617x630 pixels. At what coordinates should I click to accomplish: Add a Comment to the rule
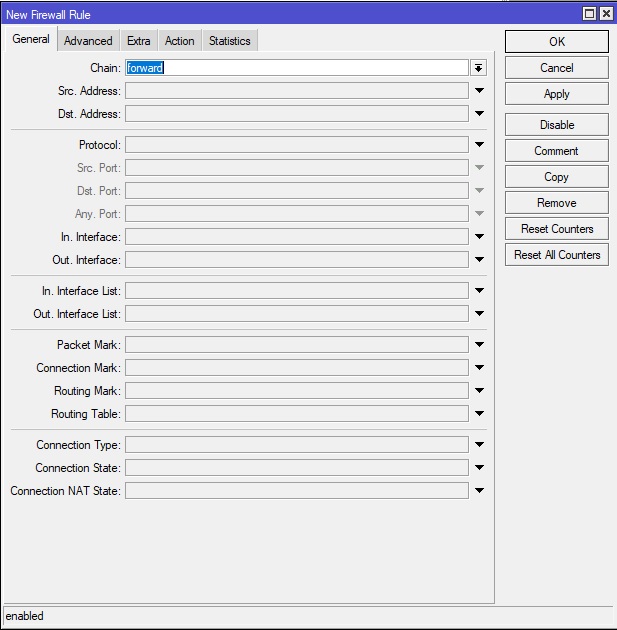[x=556, y=151]
